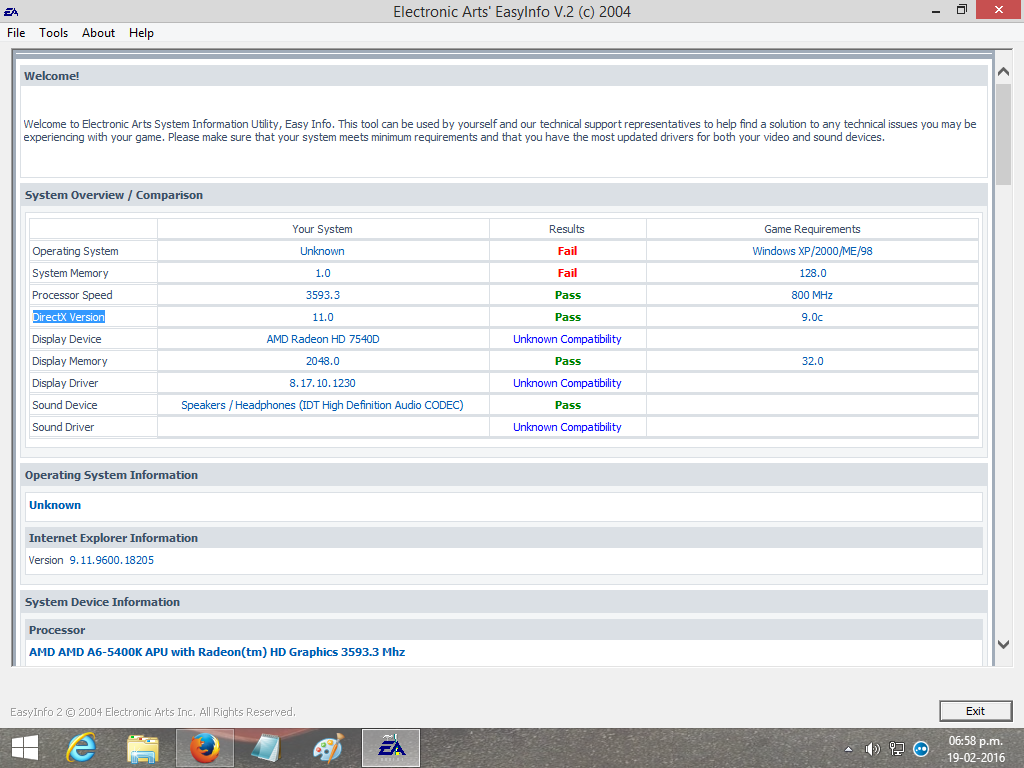Screen dimensions: 1024x768
Task: Minimize the EasyInfo window
Action: [x=936, y=10]
